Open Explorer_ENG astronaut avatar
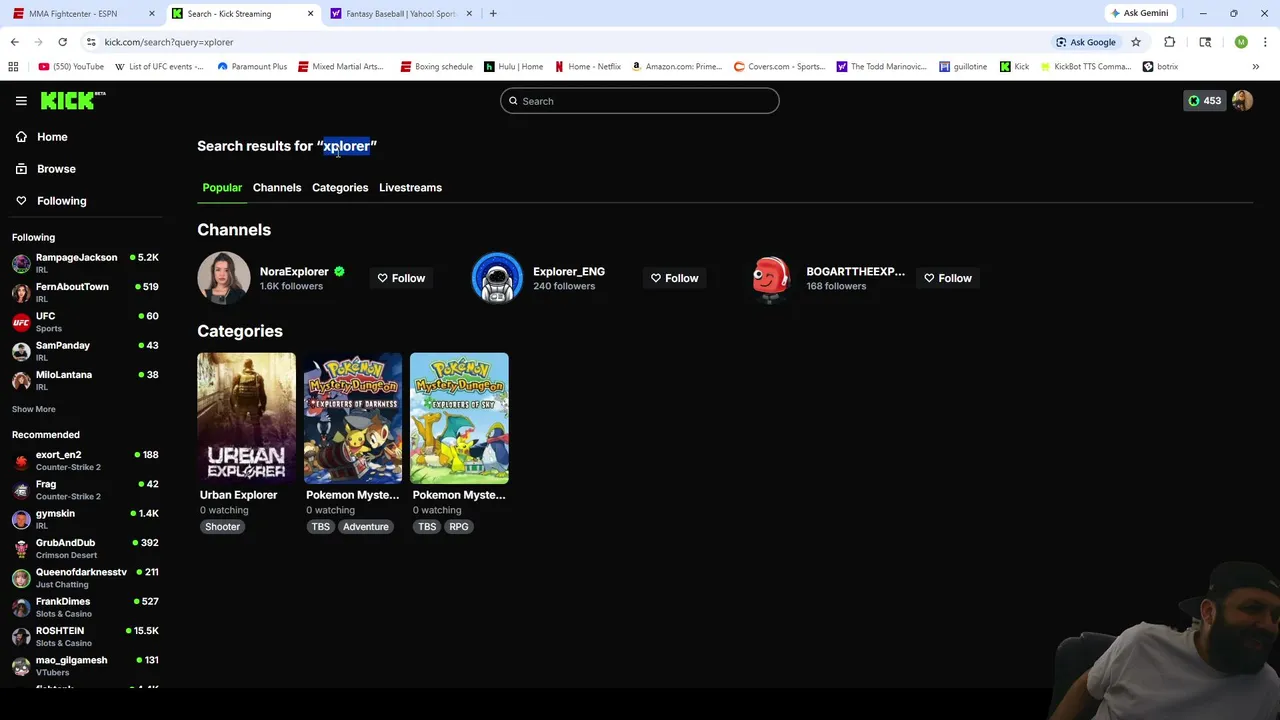This screenshot has width=1280, height=720. click(497, 278)
